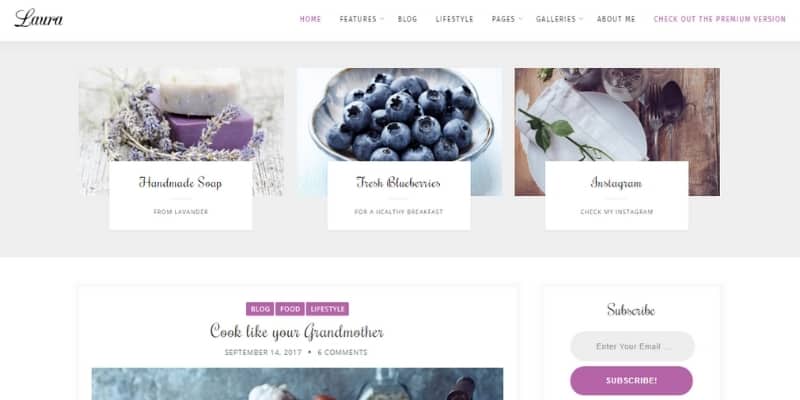Image resolution: width=800 pixels, height=400 pixels.
Task: Open the Lifestyle navigation link
Action: coord(454,19)
